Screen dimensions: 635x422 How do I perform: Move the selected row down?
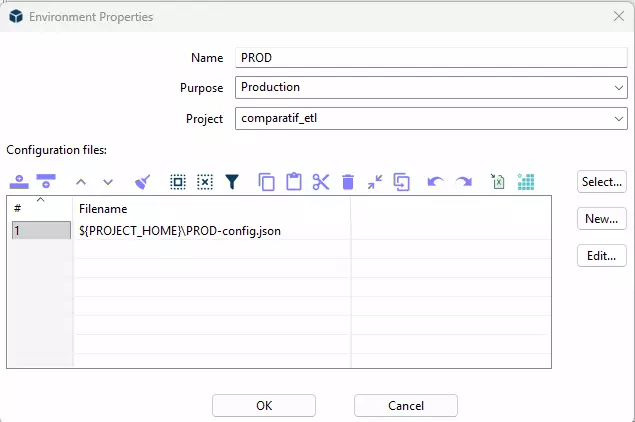[108, 182]
